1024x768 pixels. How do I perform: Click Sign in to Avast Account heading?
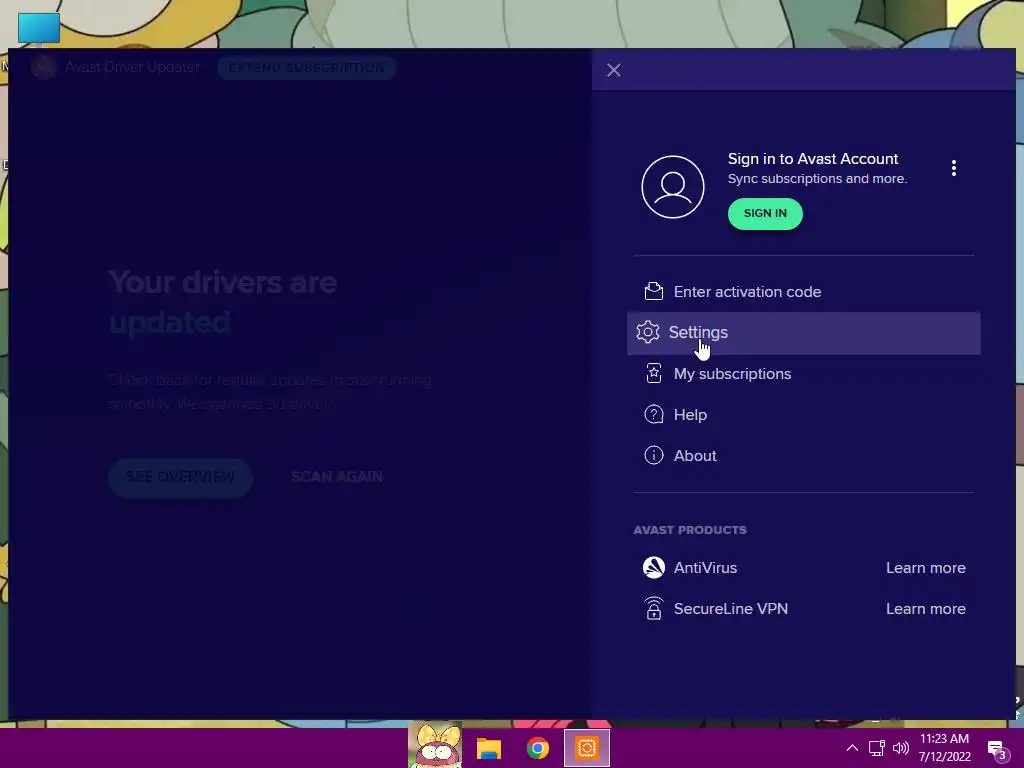click(x=813, y=159)
